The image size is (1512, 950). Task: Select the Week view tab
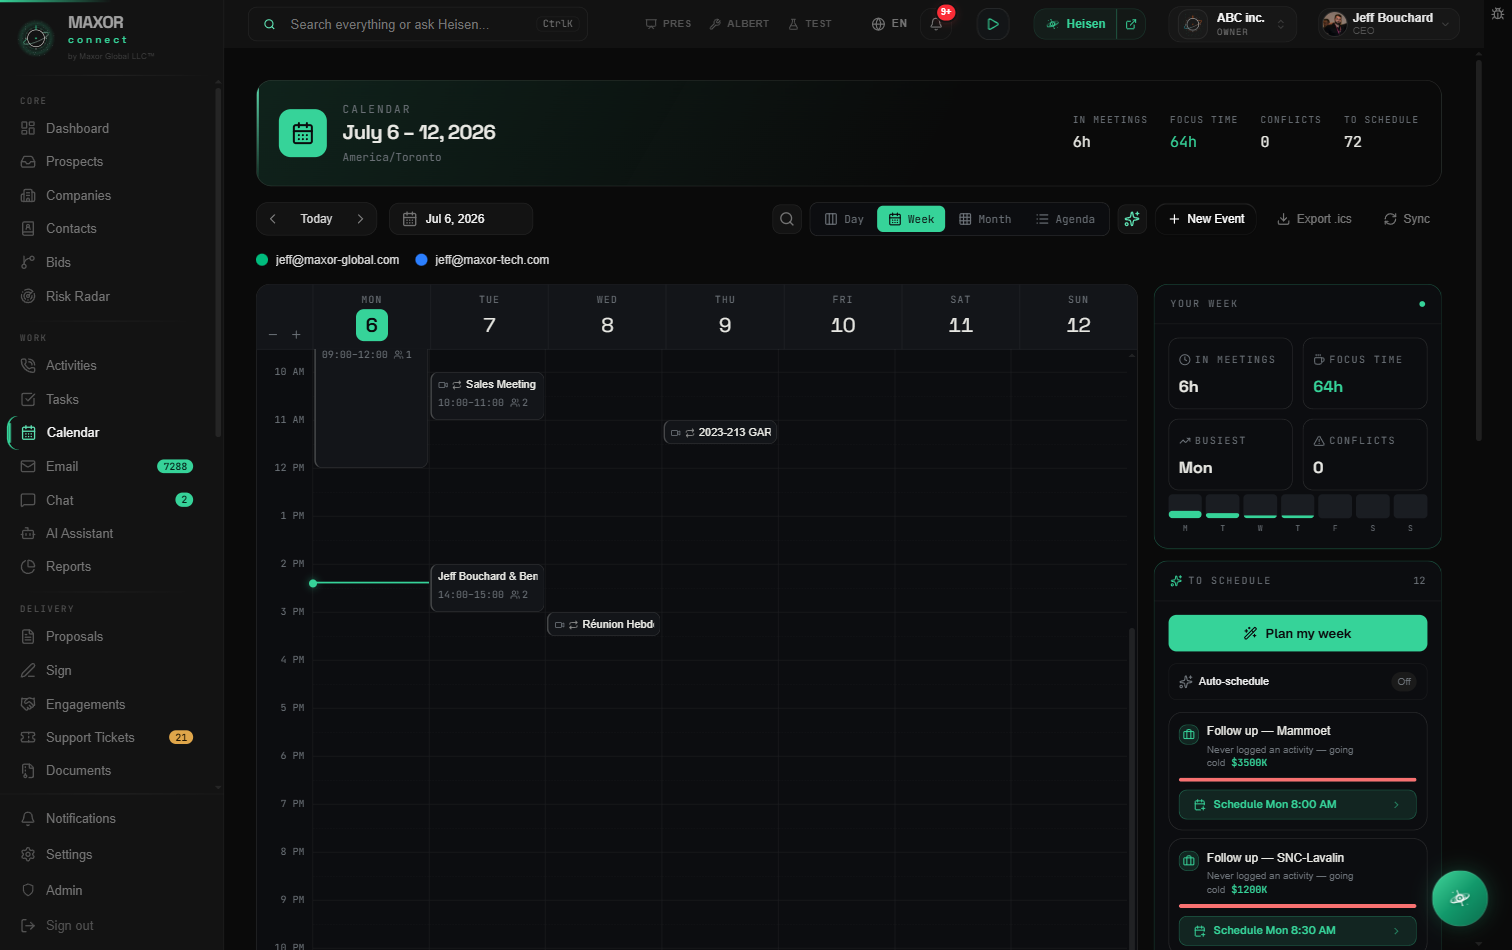click(x=911, y=219)
